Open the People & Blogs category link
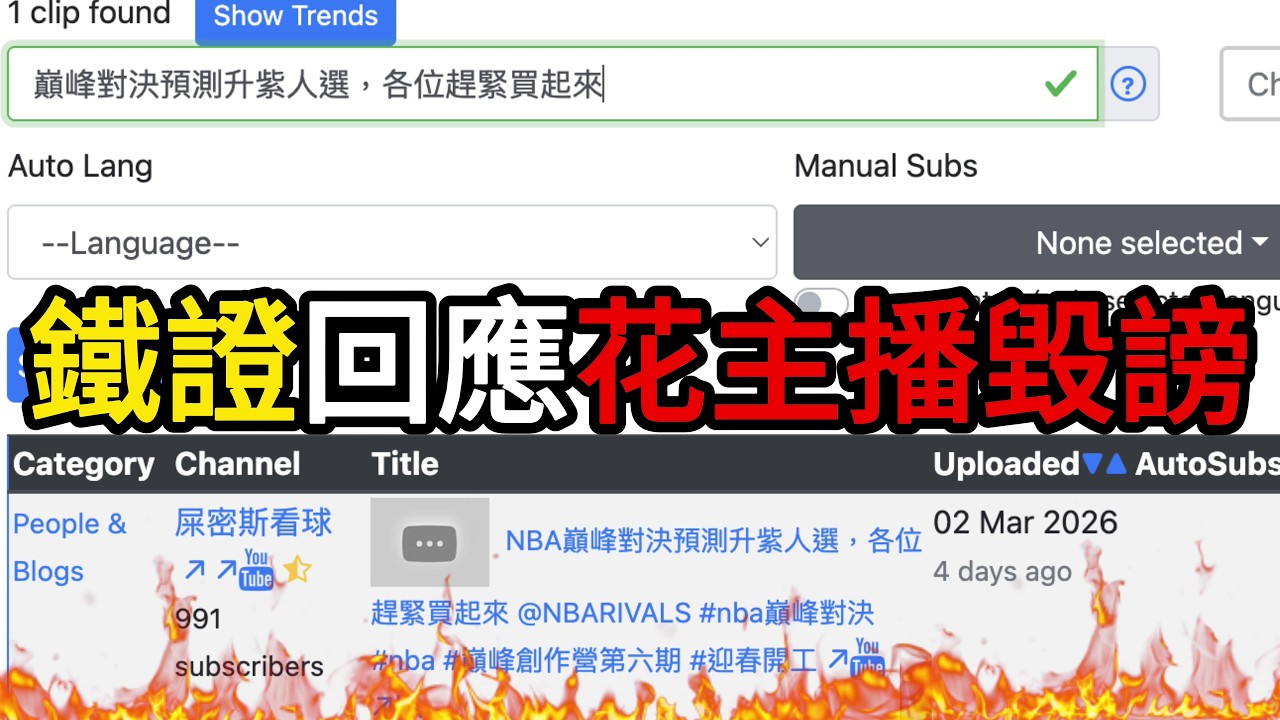 [x=70, y=547]
